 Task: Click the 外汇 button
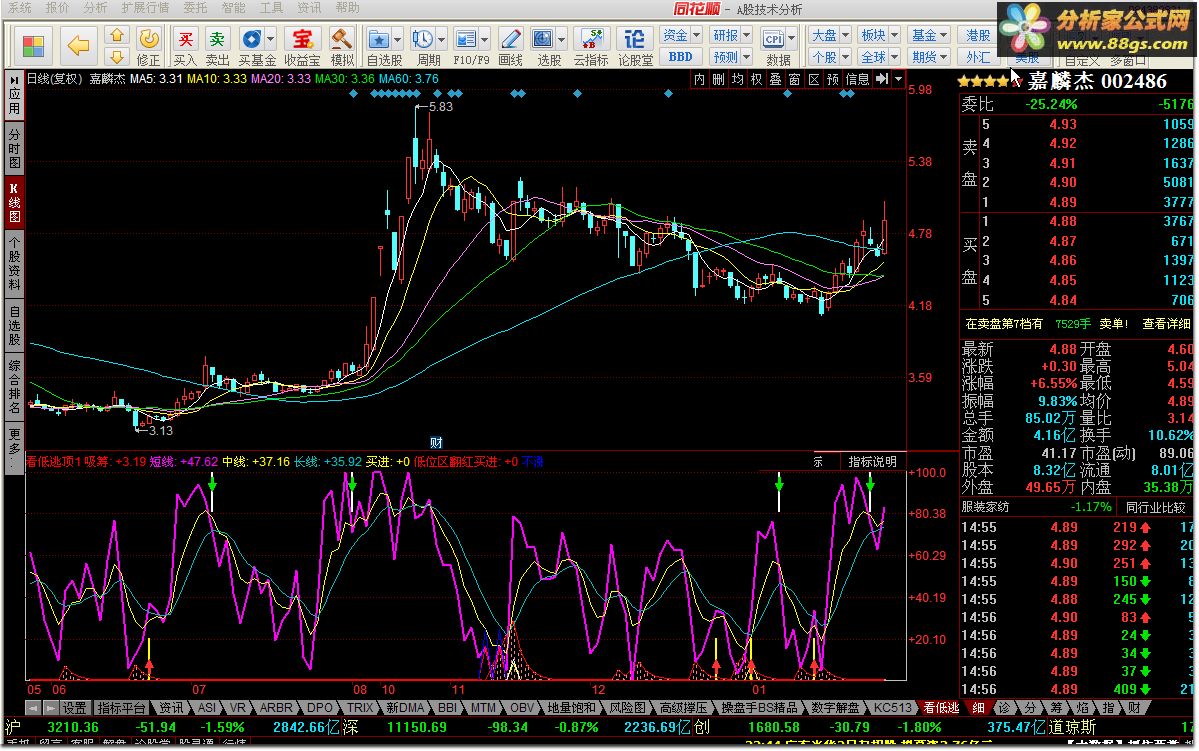[978, 57]
